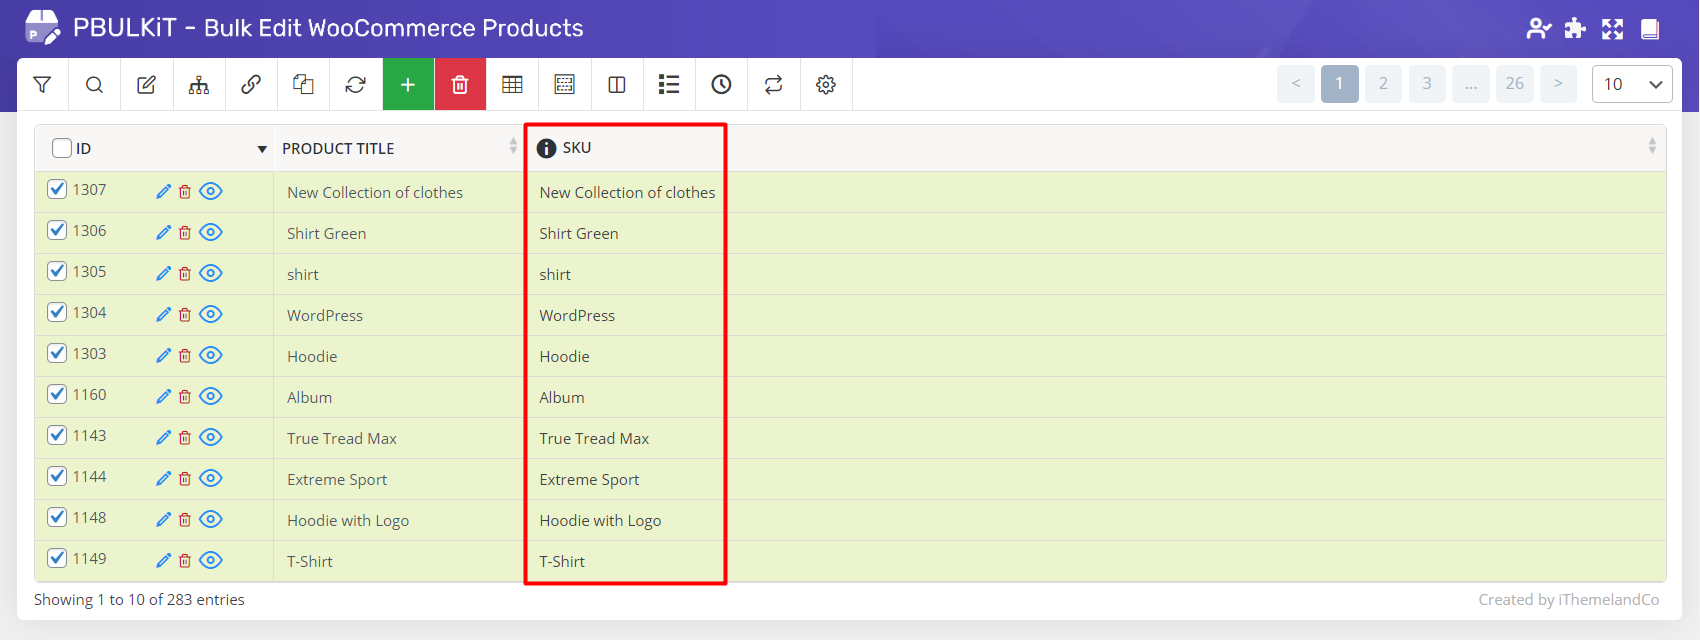The image size is (1700, 640).
Task: Uncheck the checkbox for product 1307
Action: tap(57, 189)
